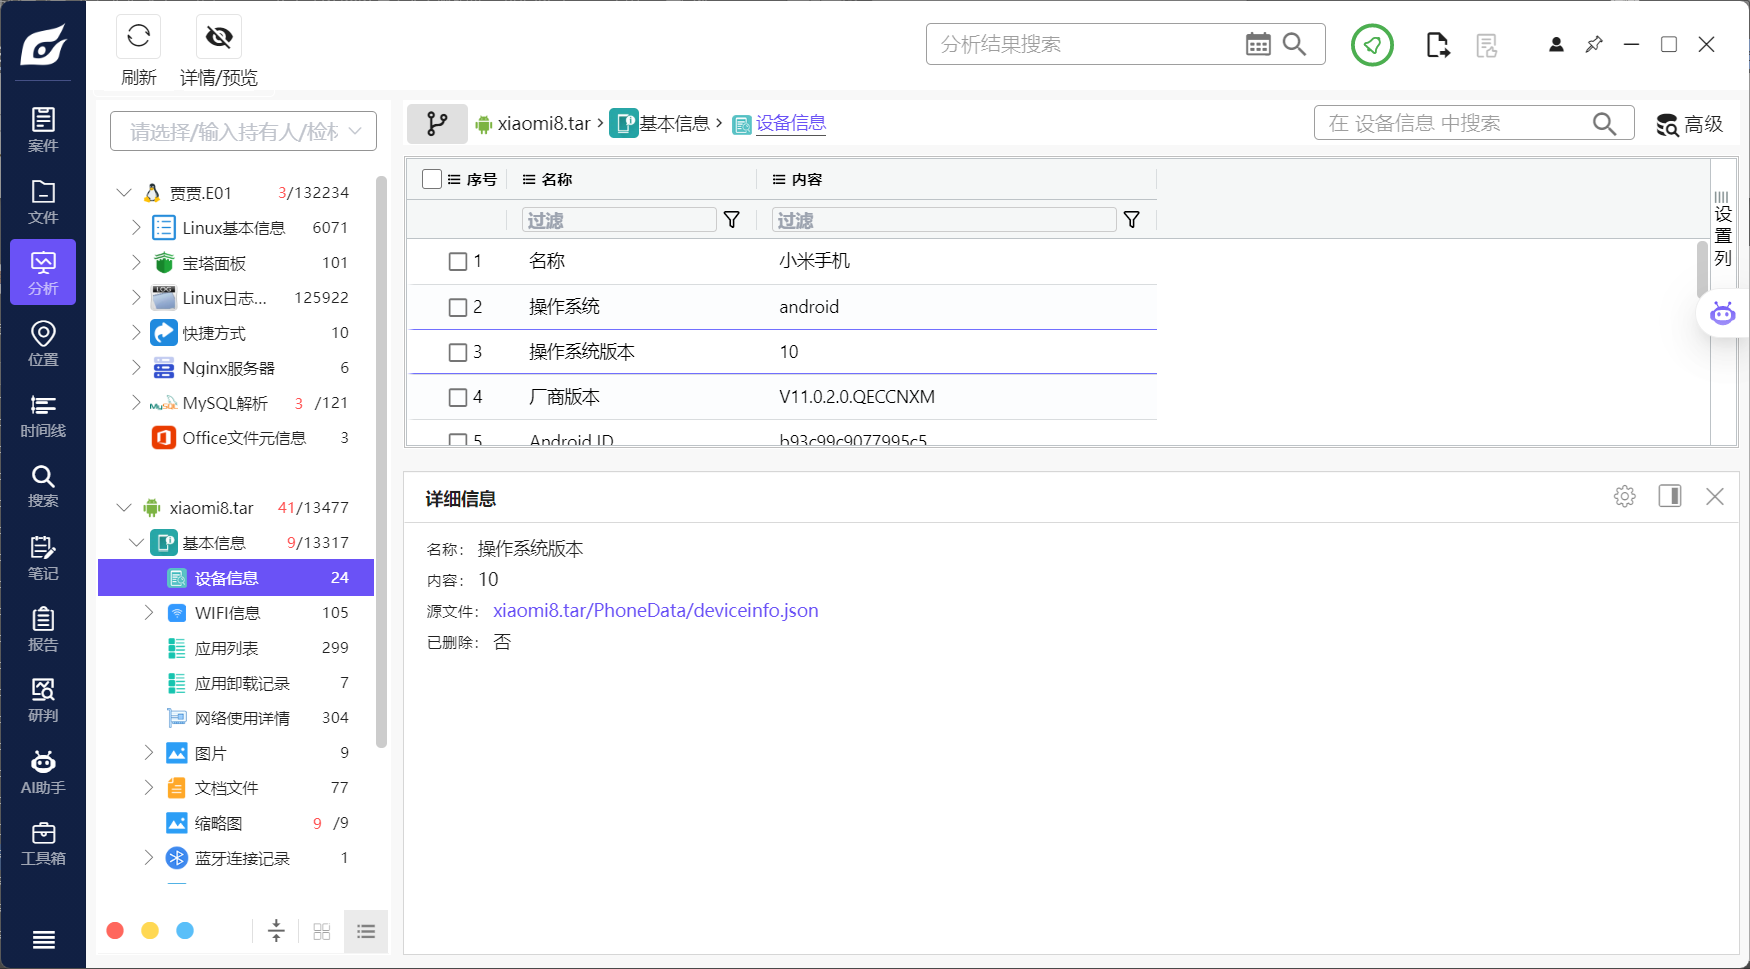
Task: Open the 搜索 sidebar section
Action: pos(43,486)
